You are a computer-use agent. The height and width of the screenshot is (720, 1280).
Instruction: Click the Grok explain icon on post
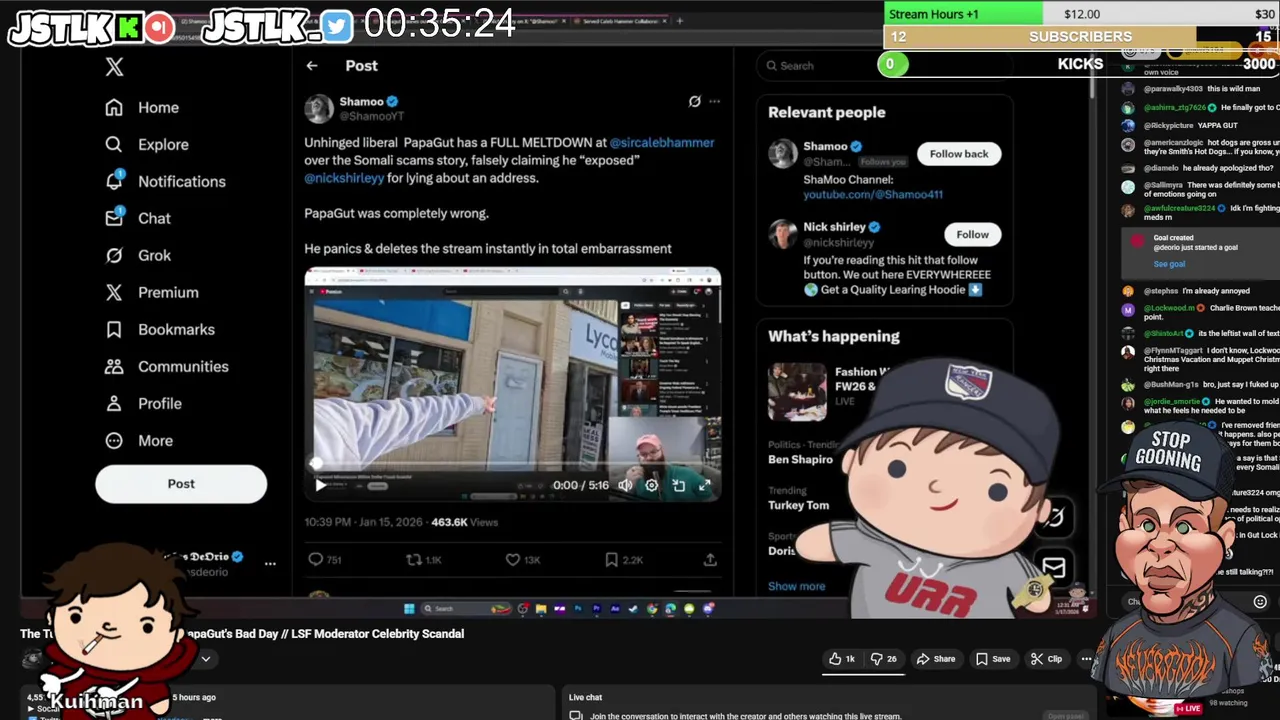[x=694, y=101]
